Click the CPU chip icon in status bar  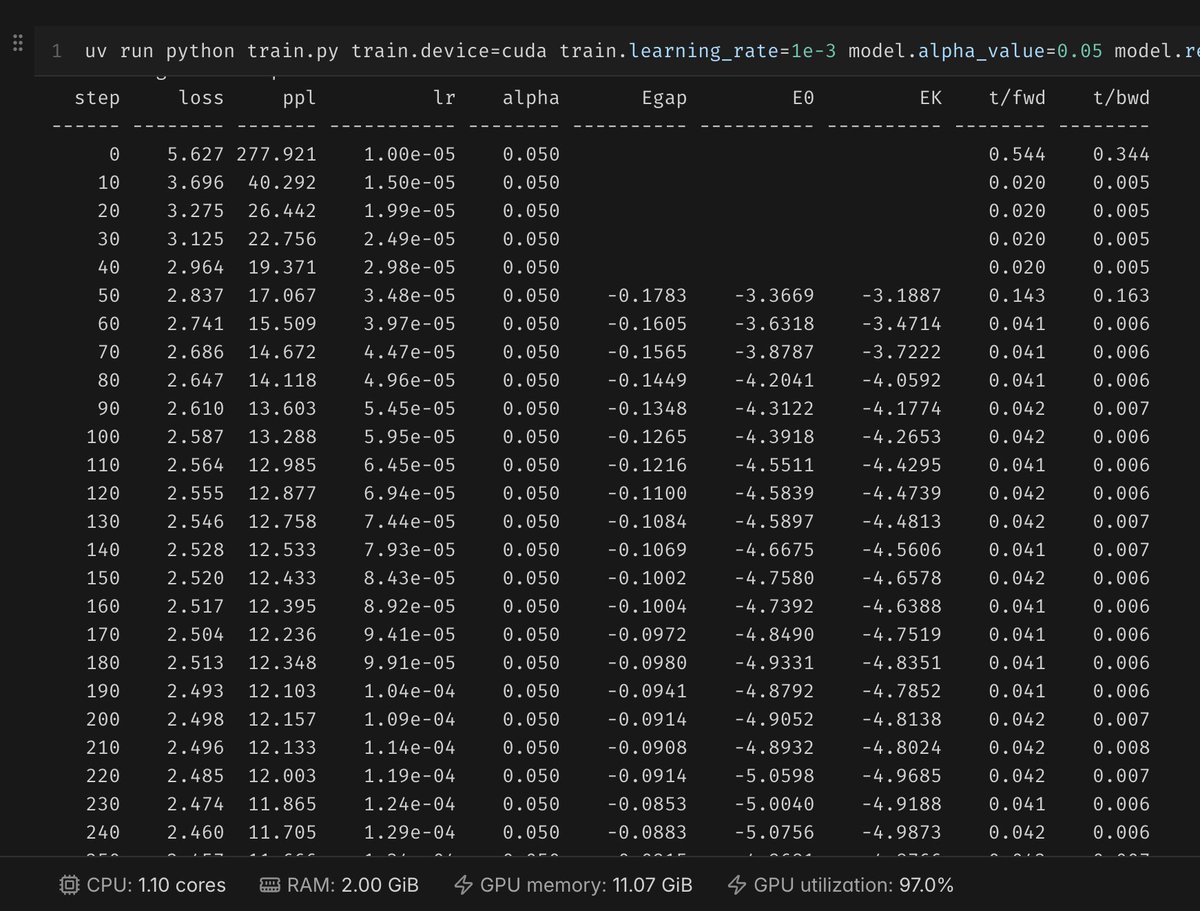(x=69, y=885)
